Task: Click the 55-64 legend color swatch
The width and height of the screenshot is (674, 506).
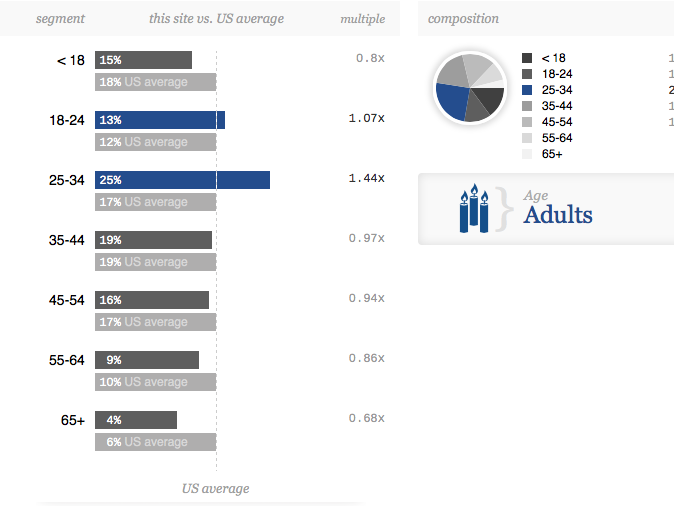Action: click(x=527, y=138)
